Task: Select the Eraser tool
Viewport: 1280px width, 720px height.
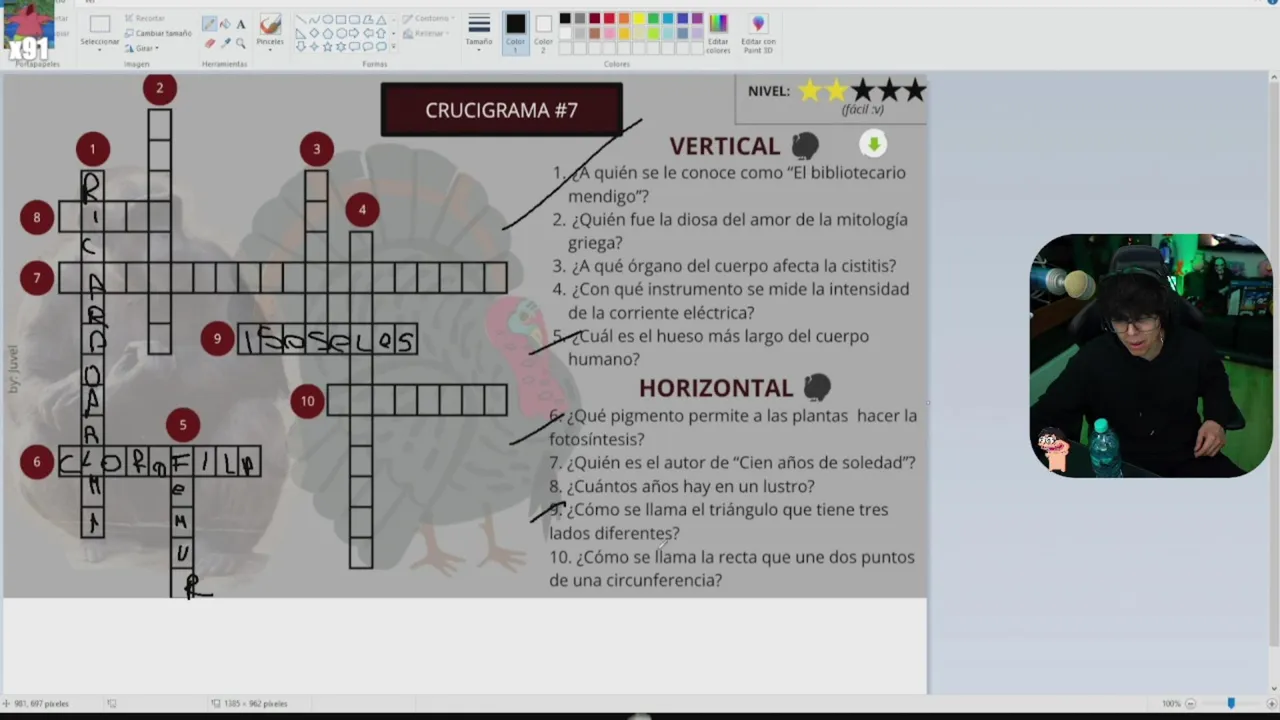Action: 210,43
